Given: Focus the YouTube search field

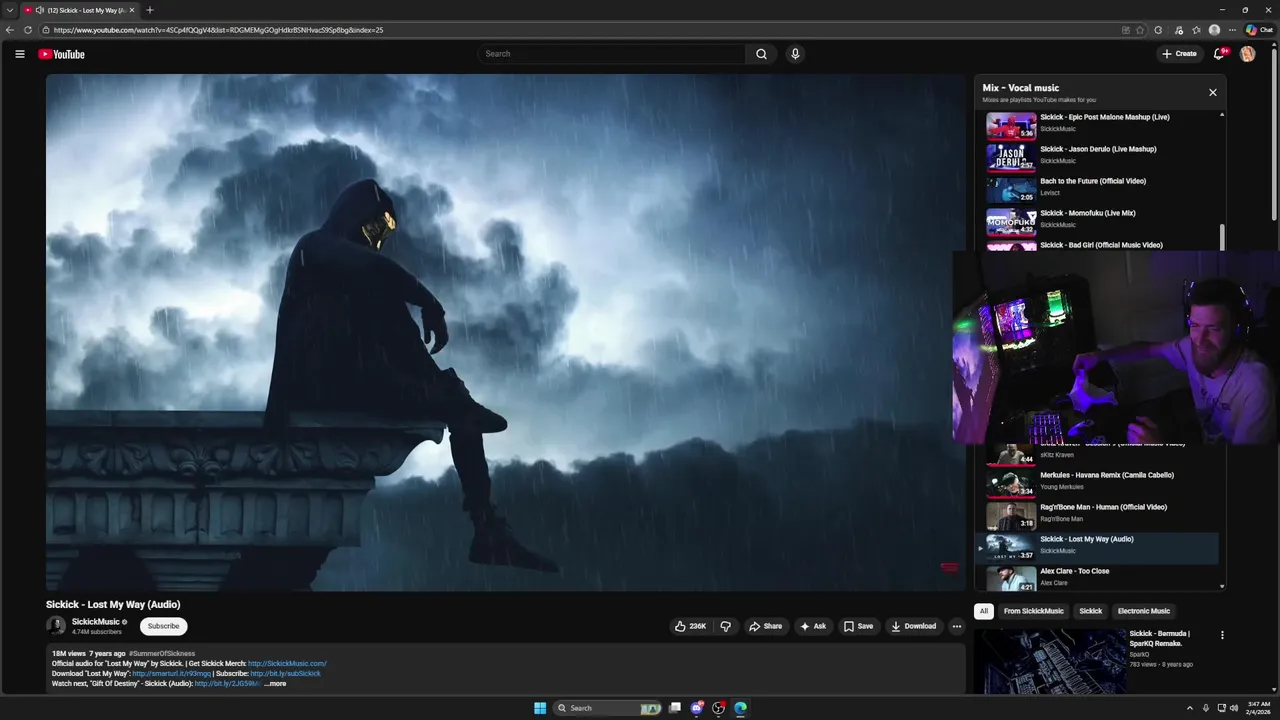Looking at the screenshot, I should 611,54.
